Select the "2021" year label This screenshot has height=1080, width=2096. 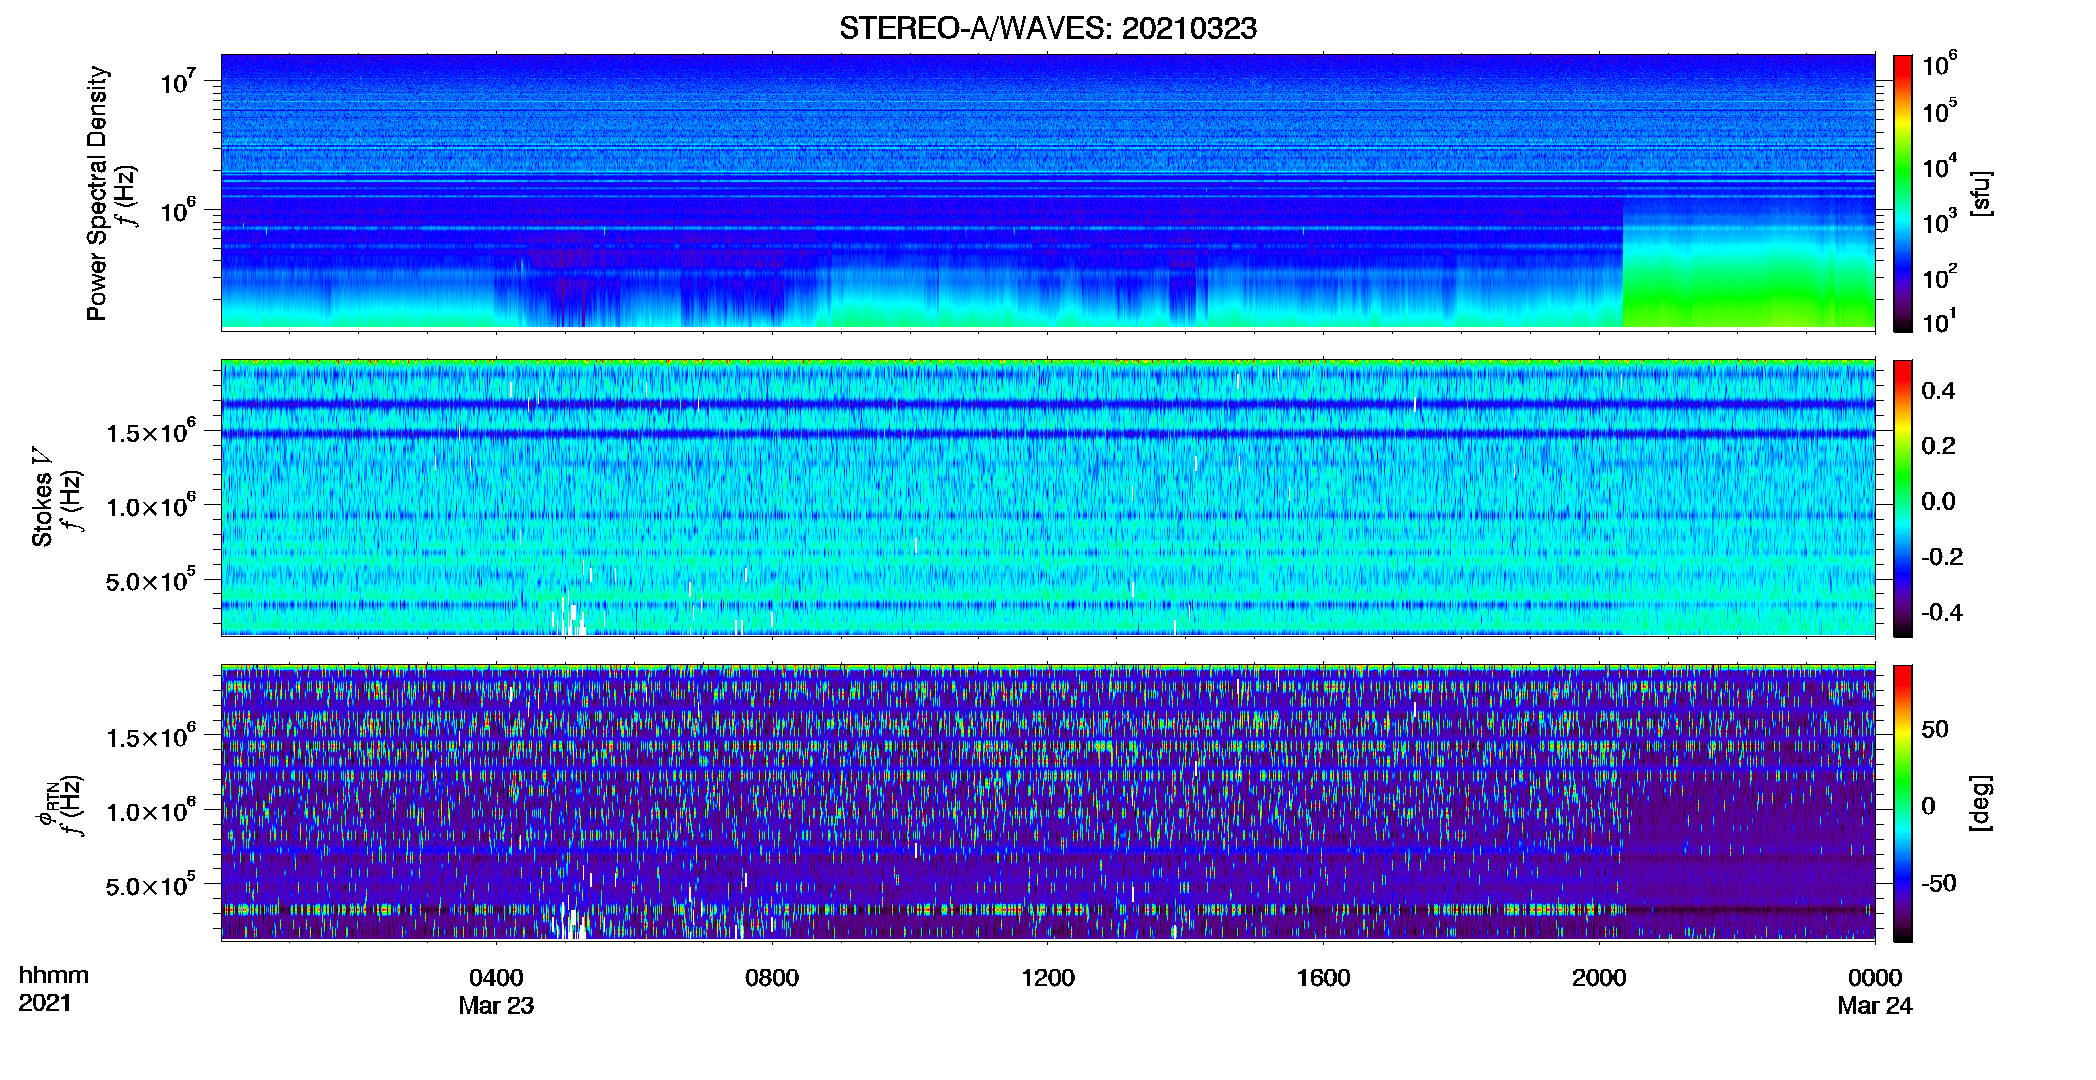tap(45, 1003)
